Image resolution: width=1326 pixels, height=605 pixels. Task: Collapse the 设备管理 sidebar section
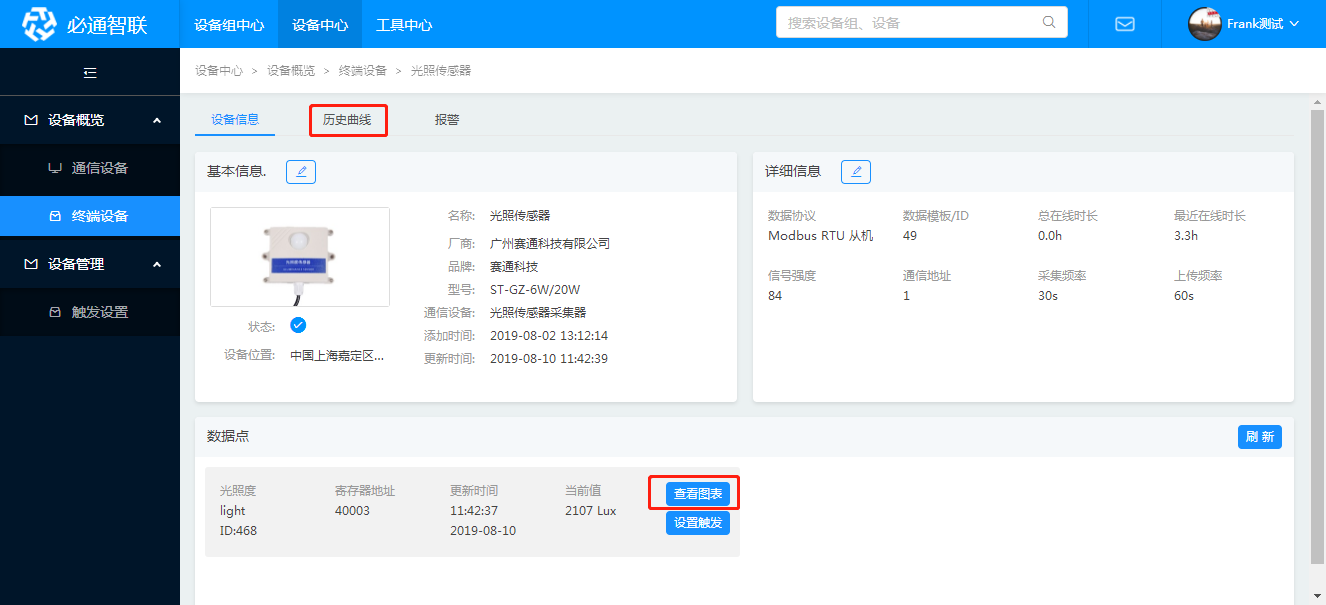[x=157, y=264]
